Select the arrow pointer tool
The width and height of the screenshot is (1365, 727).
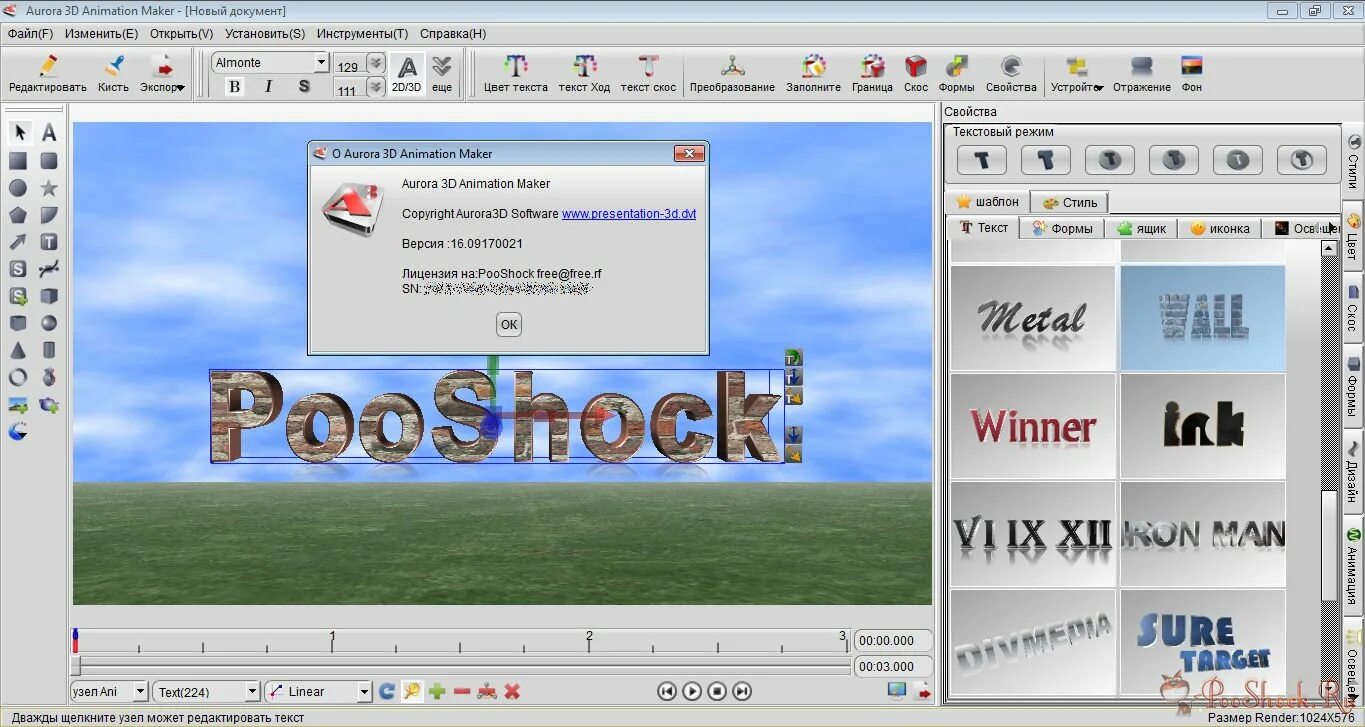click(19, 132)
